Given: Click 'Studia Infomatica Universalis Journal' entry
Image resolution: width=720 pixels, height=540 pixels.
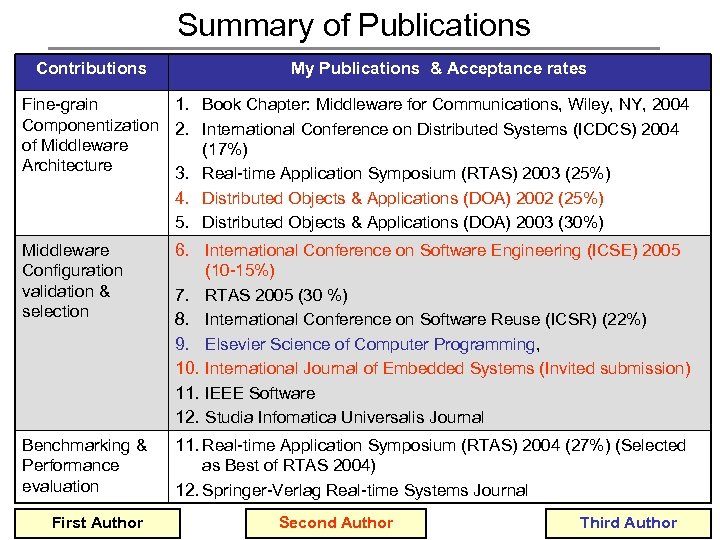Looking at the screenshot, I should pos(330,417).
